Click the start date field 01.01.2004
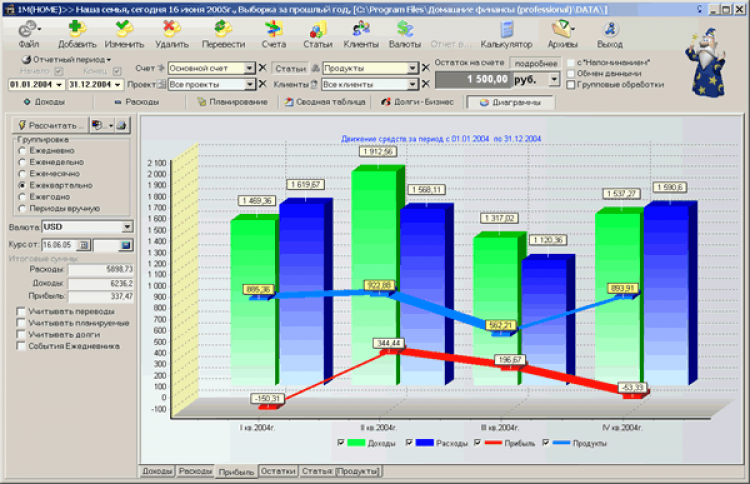The image size is (750, 484). click(31, 85)
